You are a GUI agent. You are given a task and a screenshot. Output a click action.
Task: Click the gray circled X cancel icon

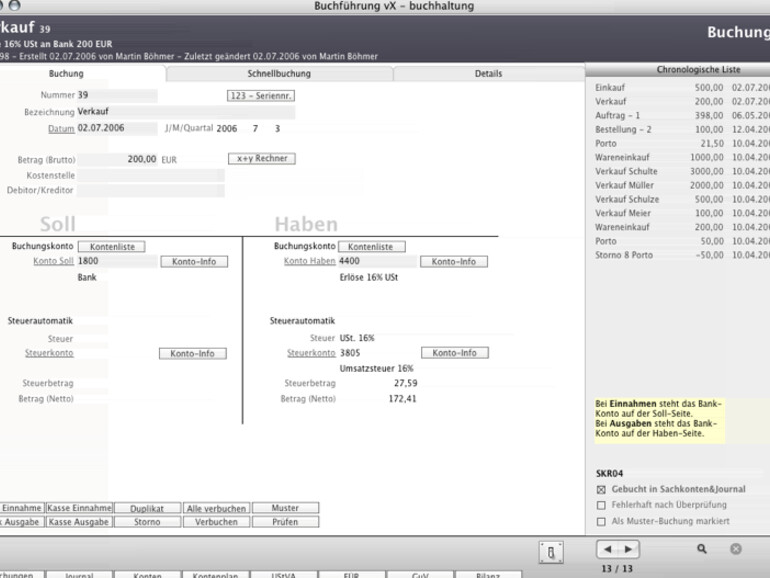[x=736, y=549]
